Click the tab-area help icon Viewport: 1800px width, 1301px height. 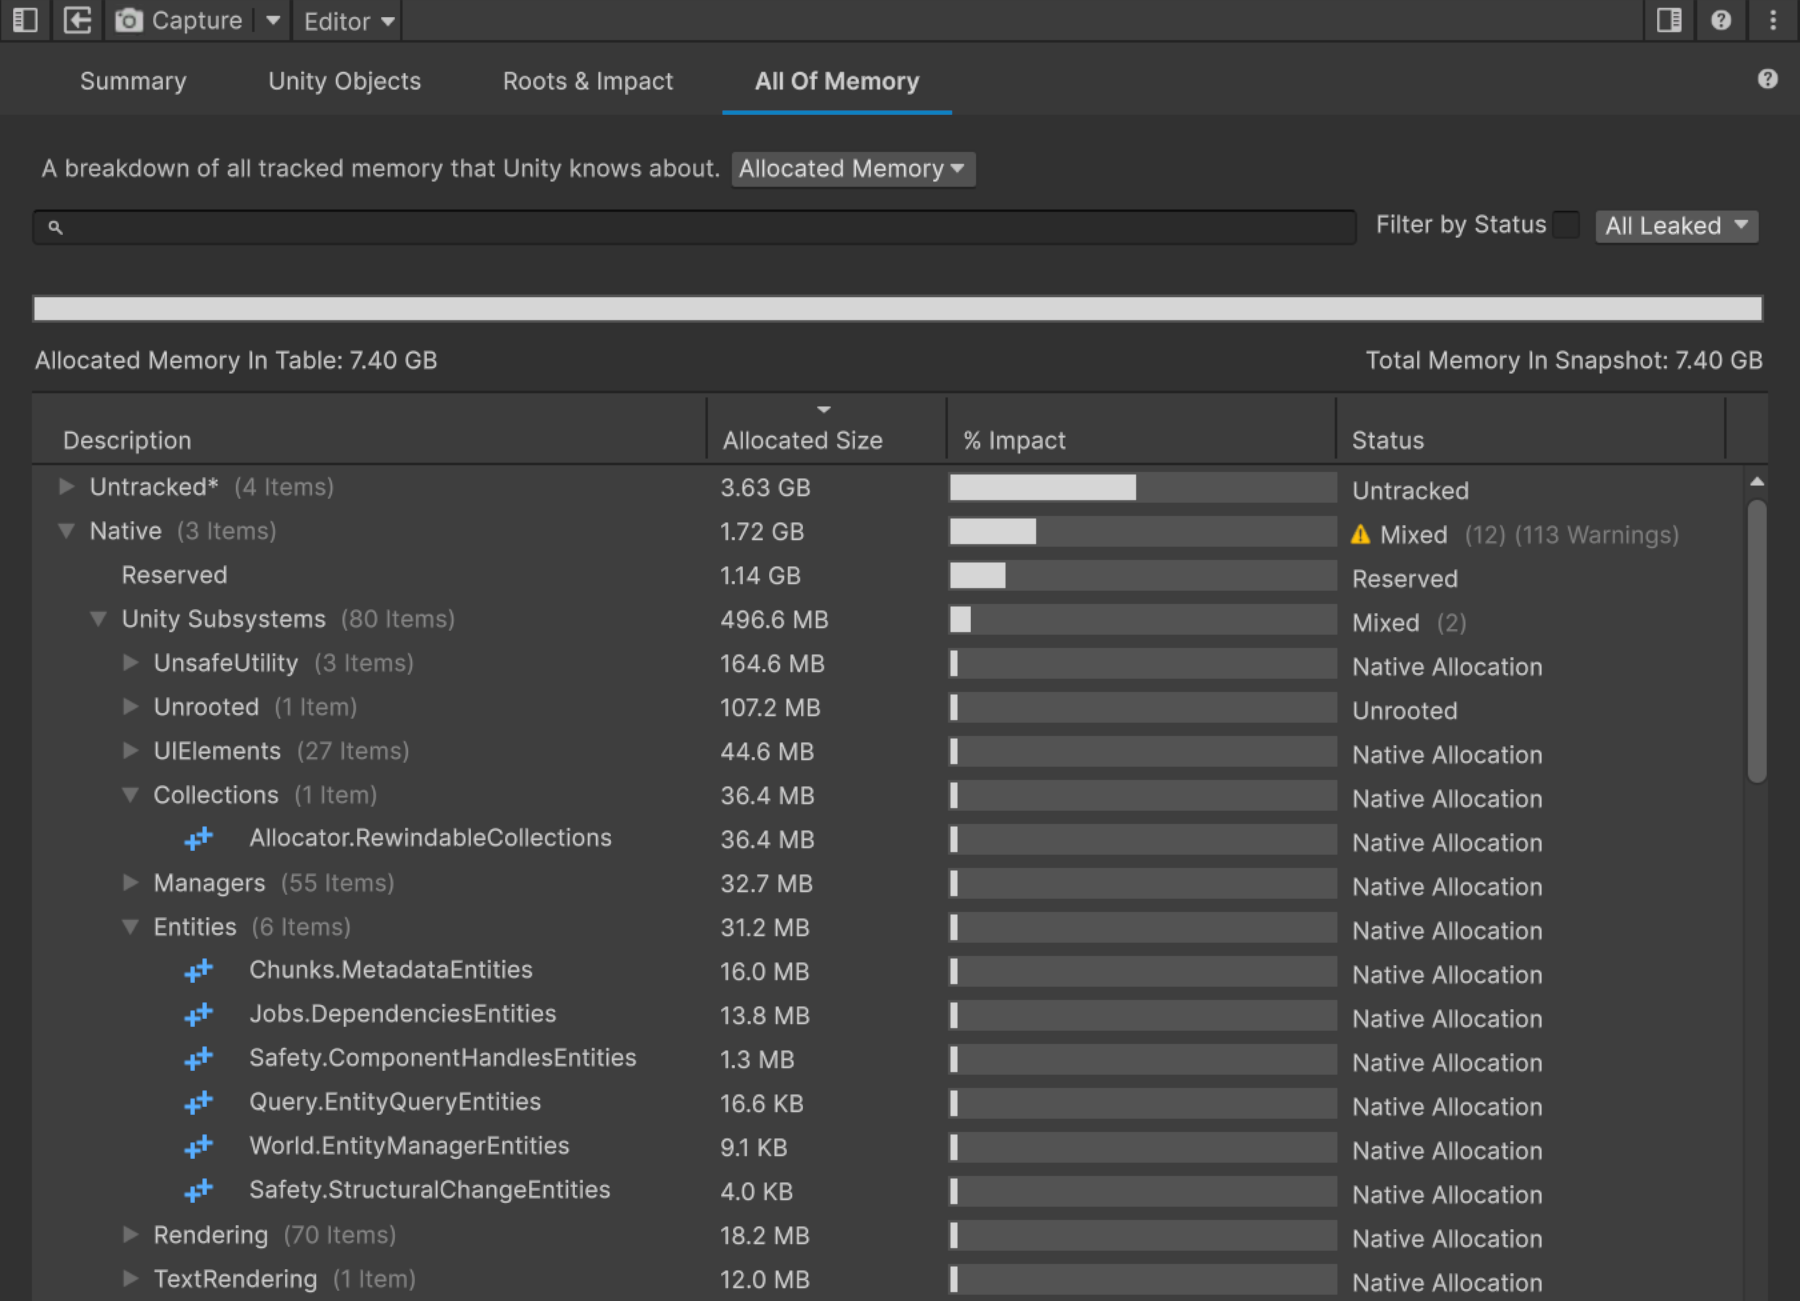tap(1768, 79)
